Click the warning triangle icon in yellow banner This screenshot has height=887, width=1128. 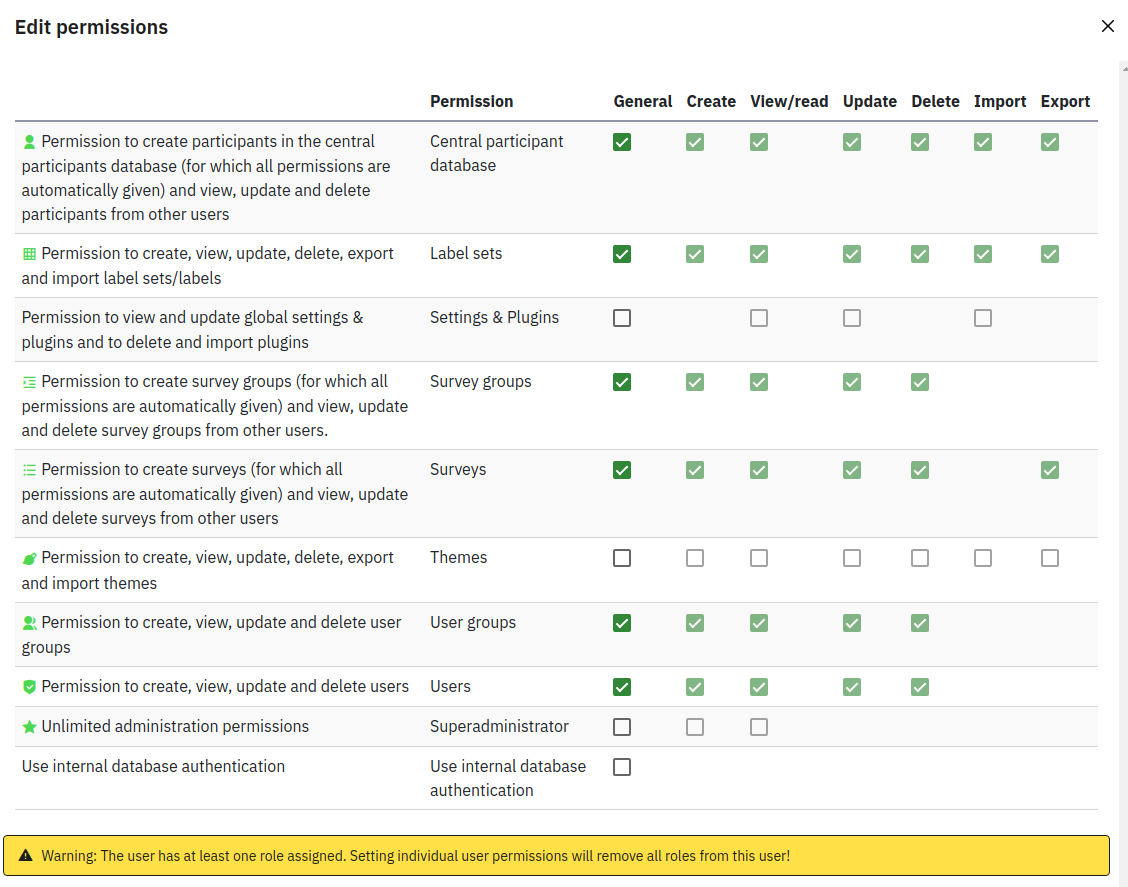[x=26, y=857]
